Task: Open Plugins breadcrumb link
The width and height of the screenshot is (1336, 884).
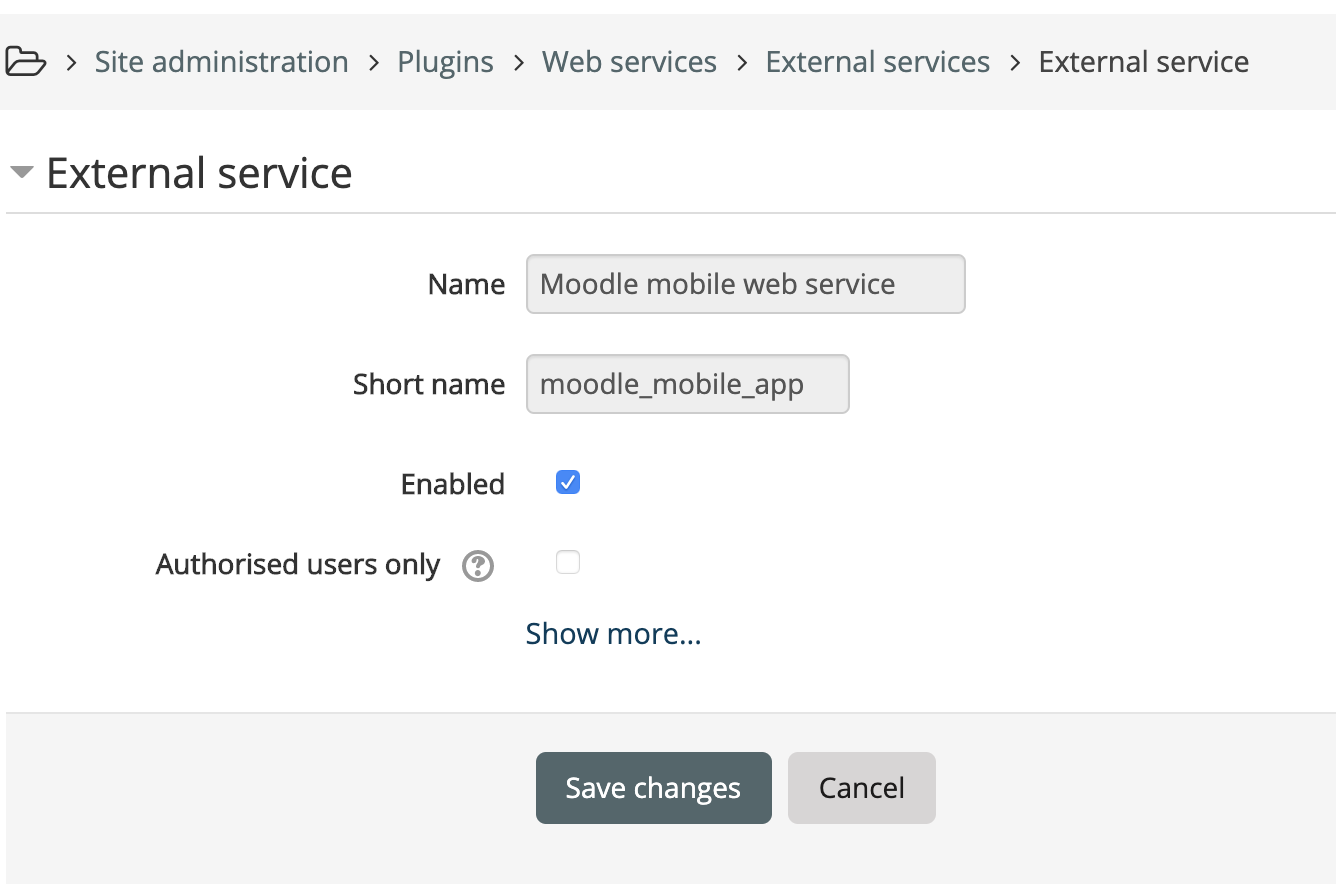Action: 446,62
